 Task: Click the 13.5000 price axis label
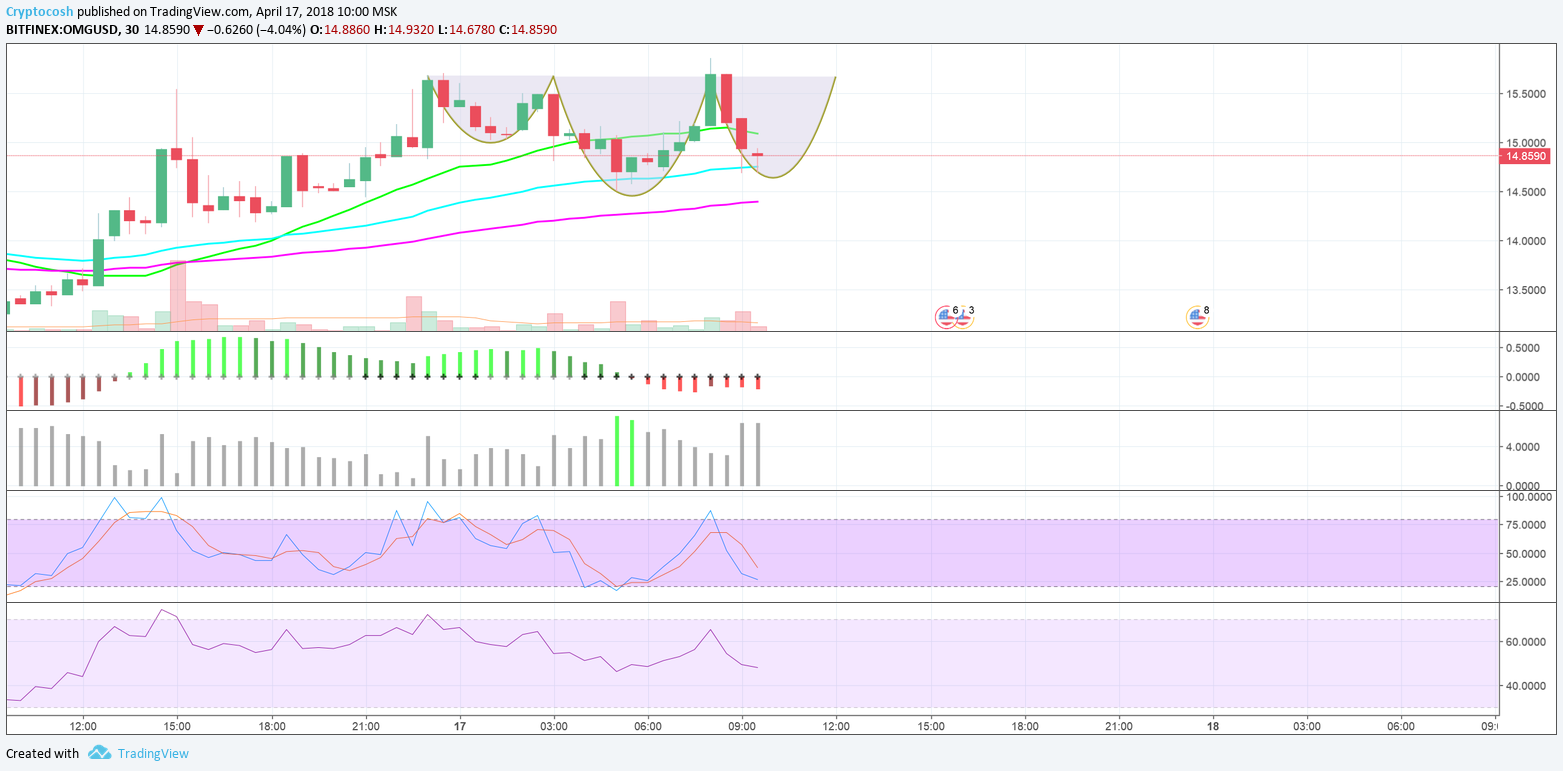(x=1525, y=290)
